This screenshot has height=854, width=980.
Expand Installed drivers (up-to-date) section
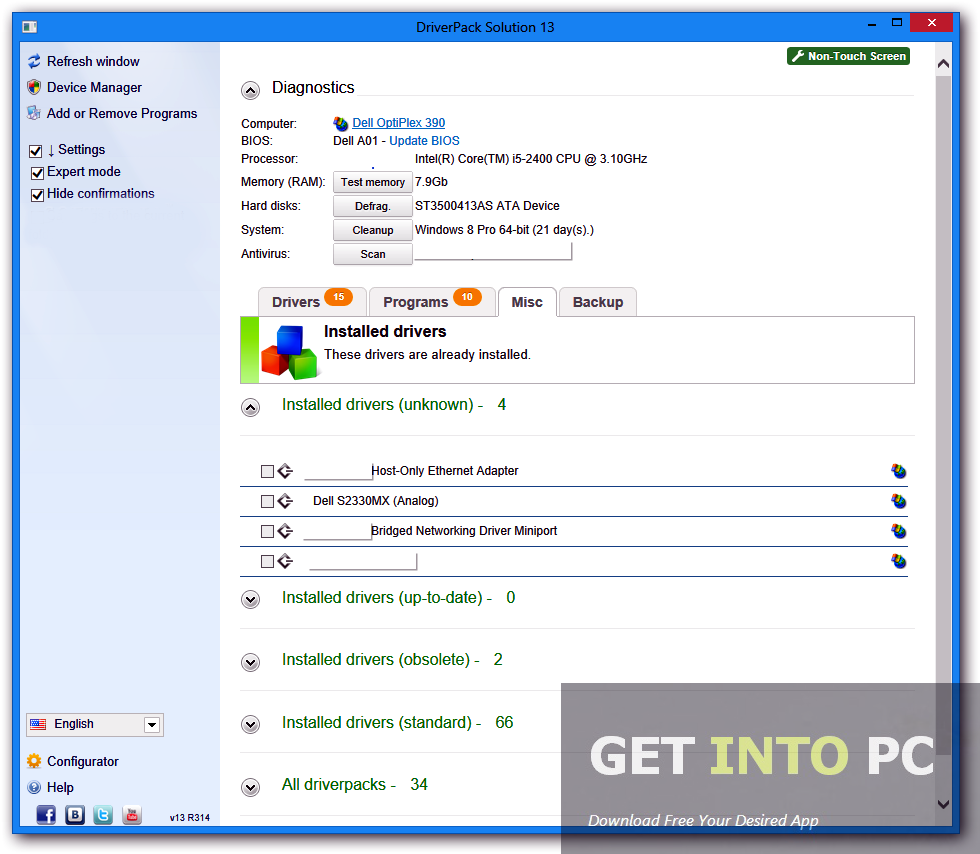[x=251, y=599]
